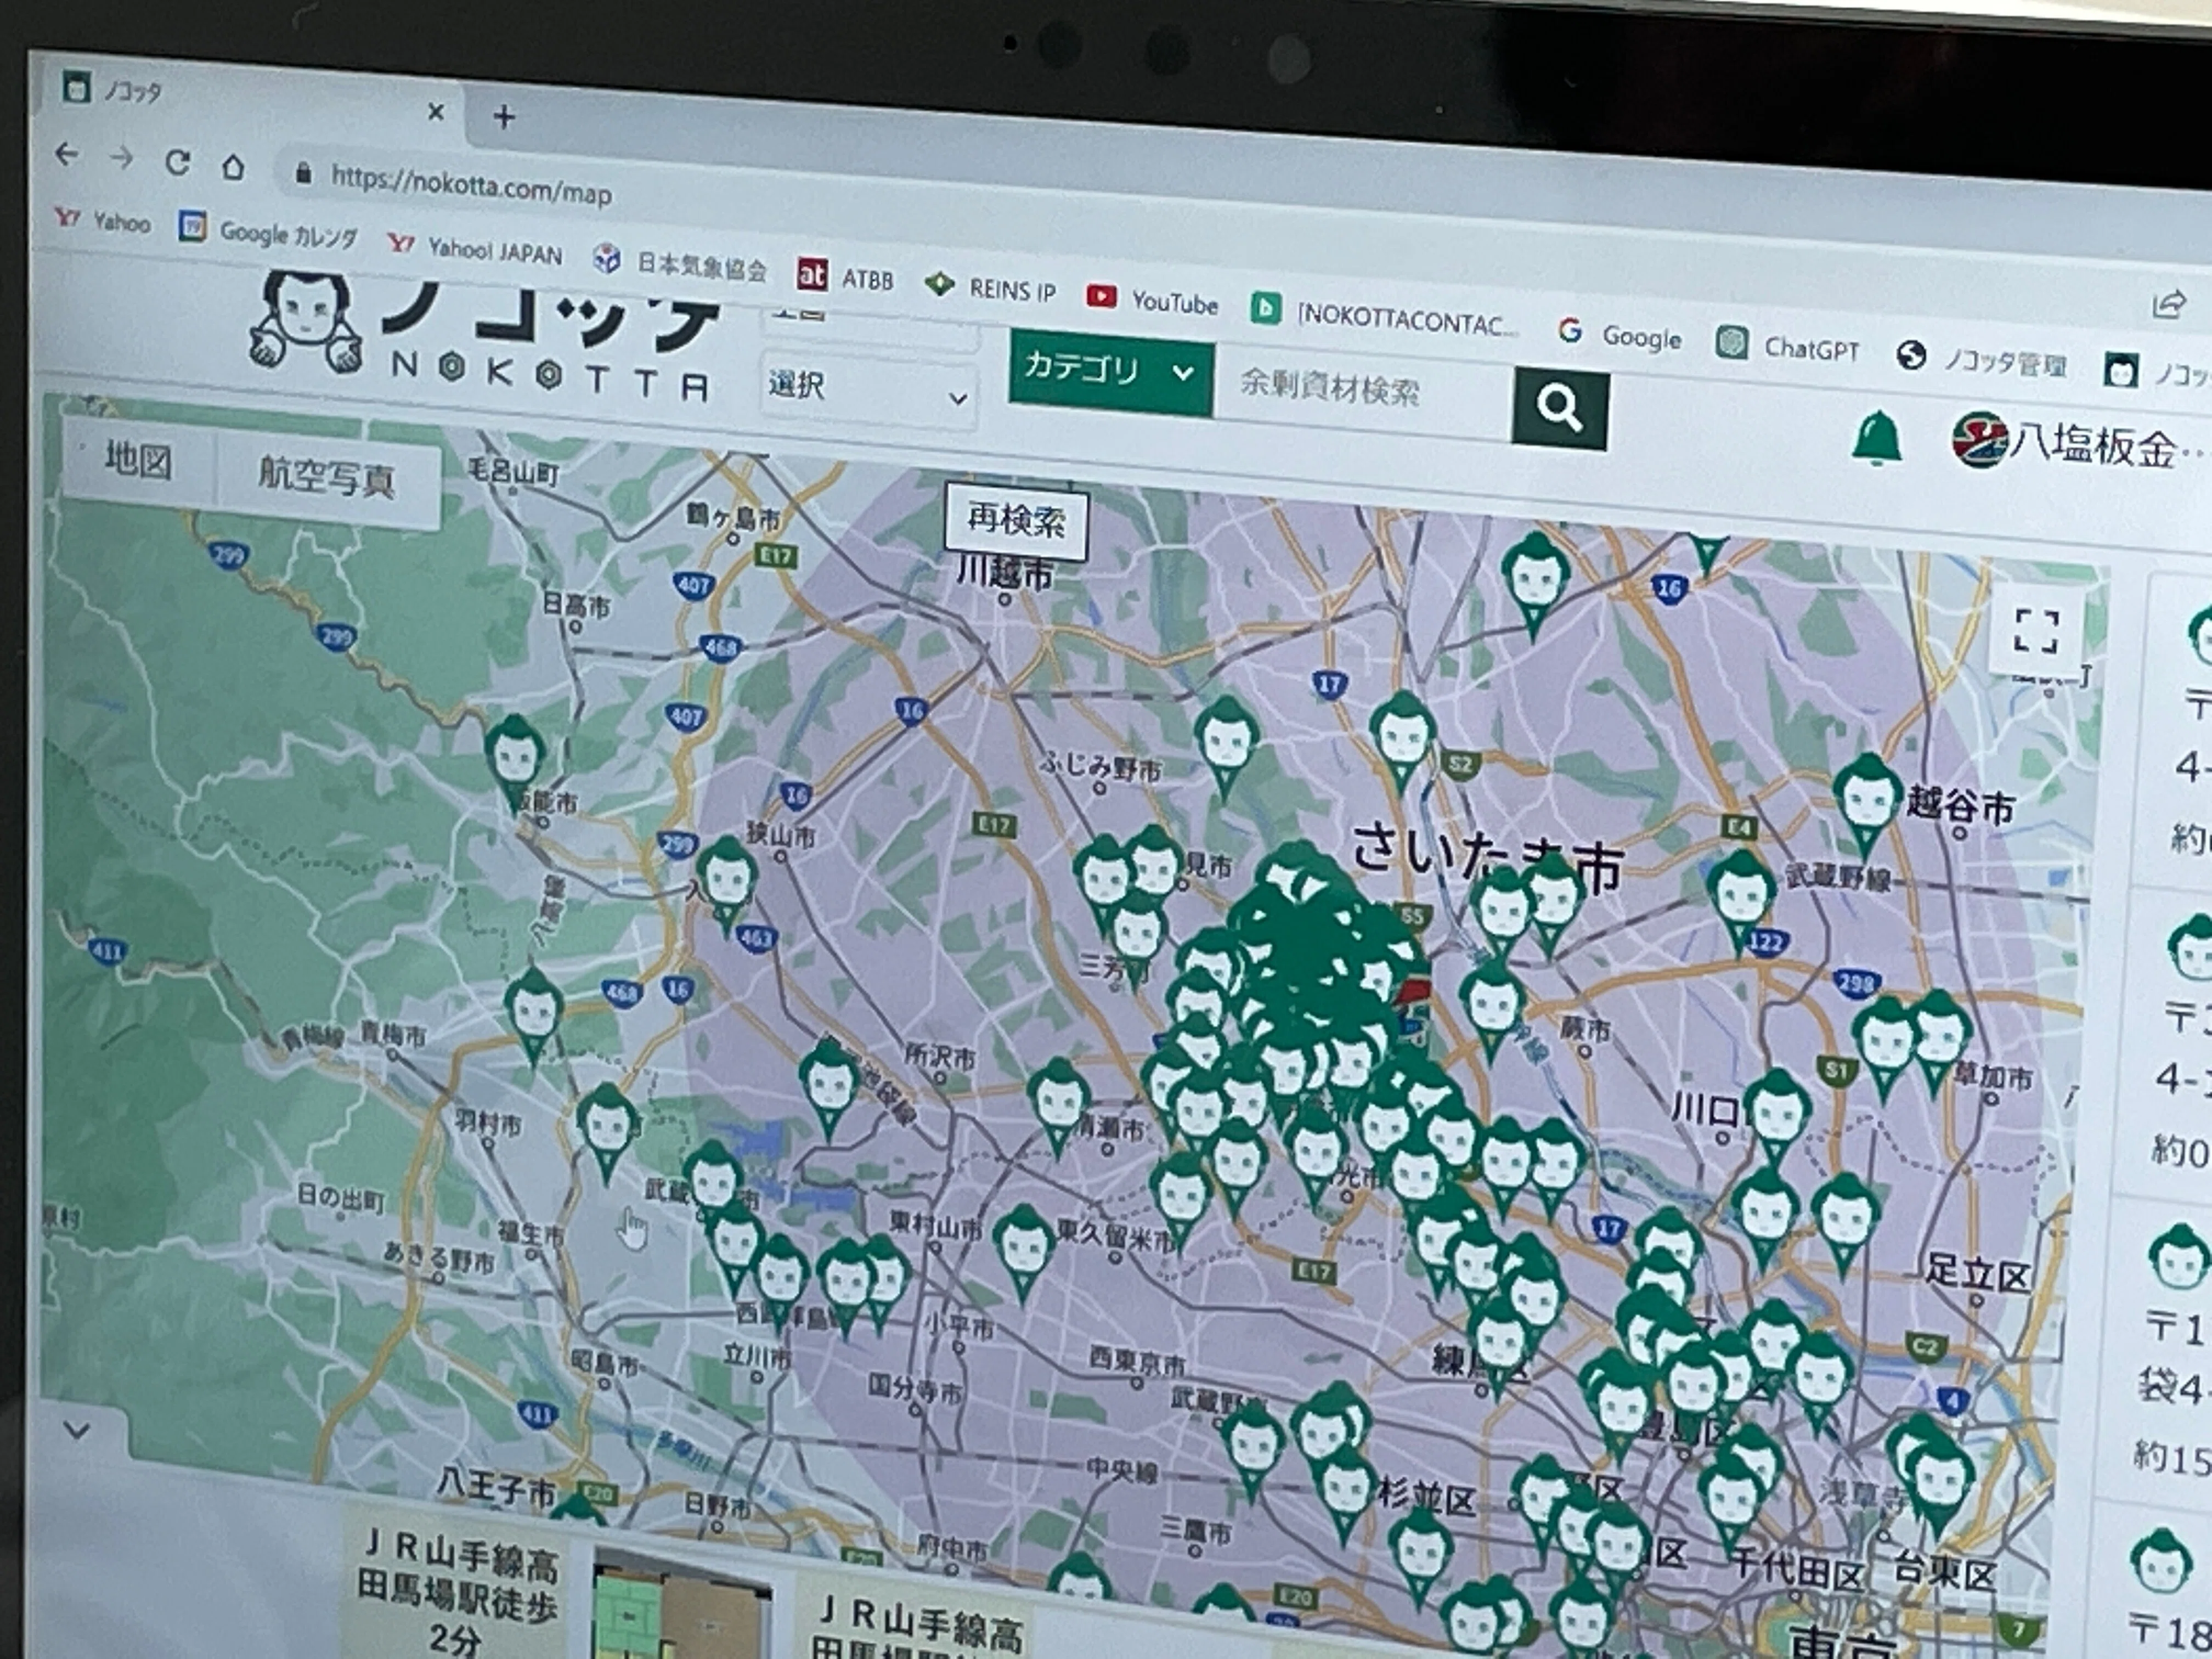Reload the page with refresh icon

click(177, 161)
